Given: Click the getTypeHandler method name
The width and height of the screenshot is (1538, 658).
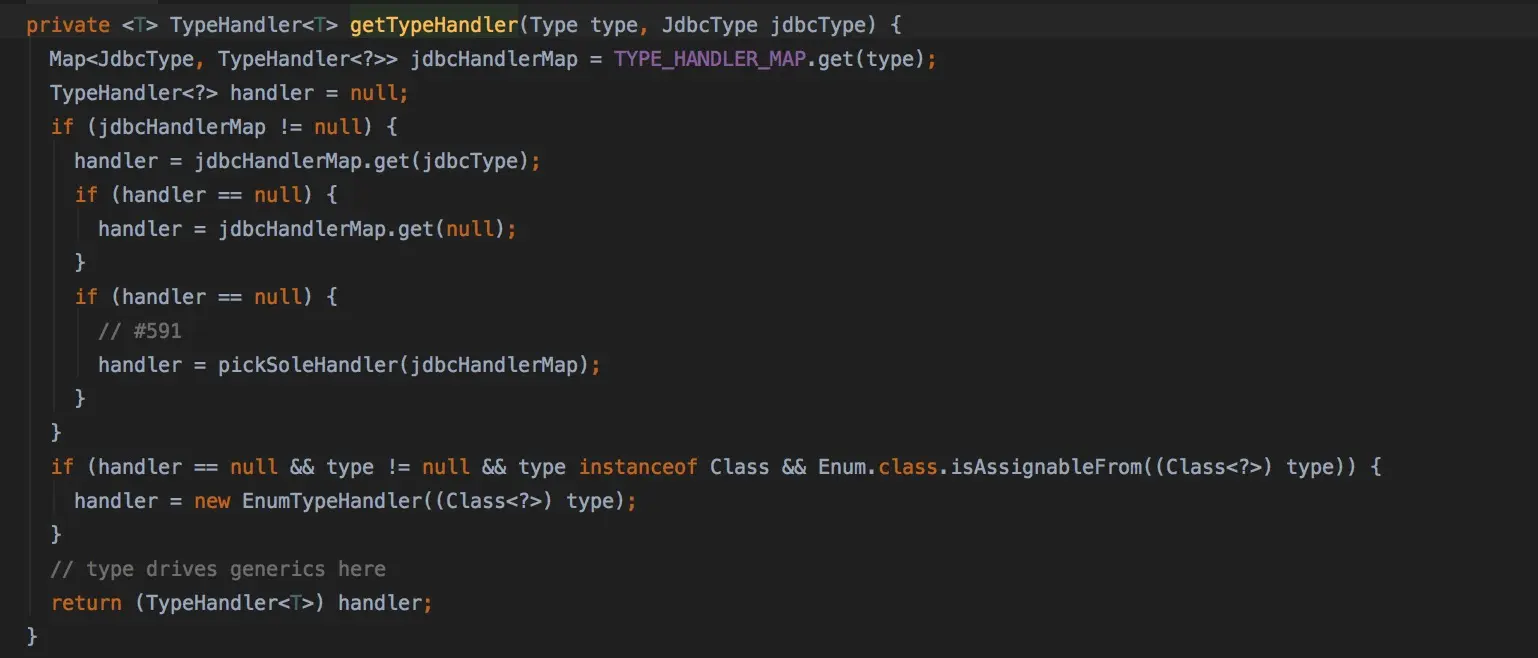Looking at the screenshot, I should (434, 25).
